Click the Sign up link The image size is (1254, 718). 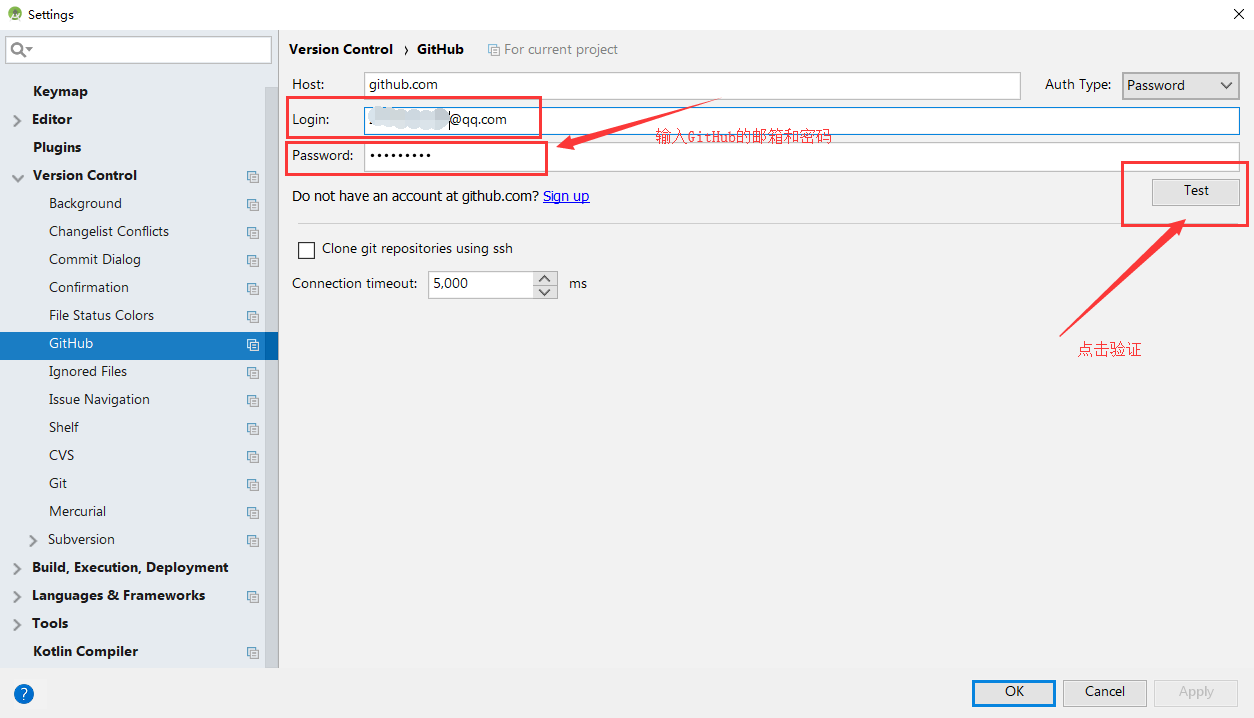(x=566, y=196)
